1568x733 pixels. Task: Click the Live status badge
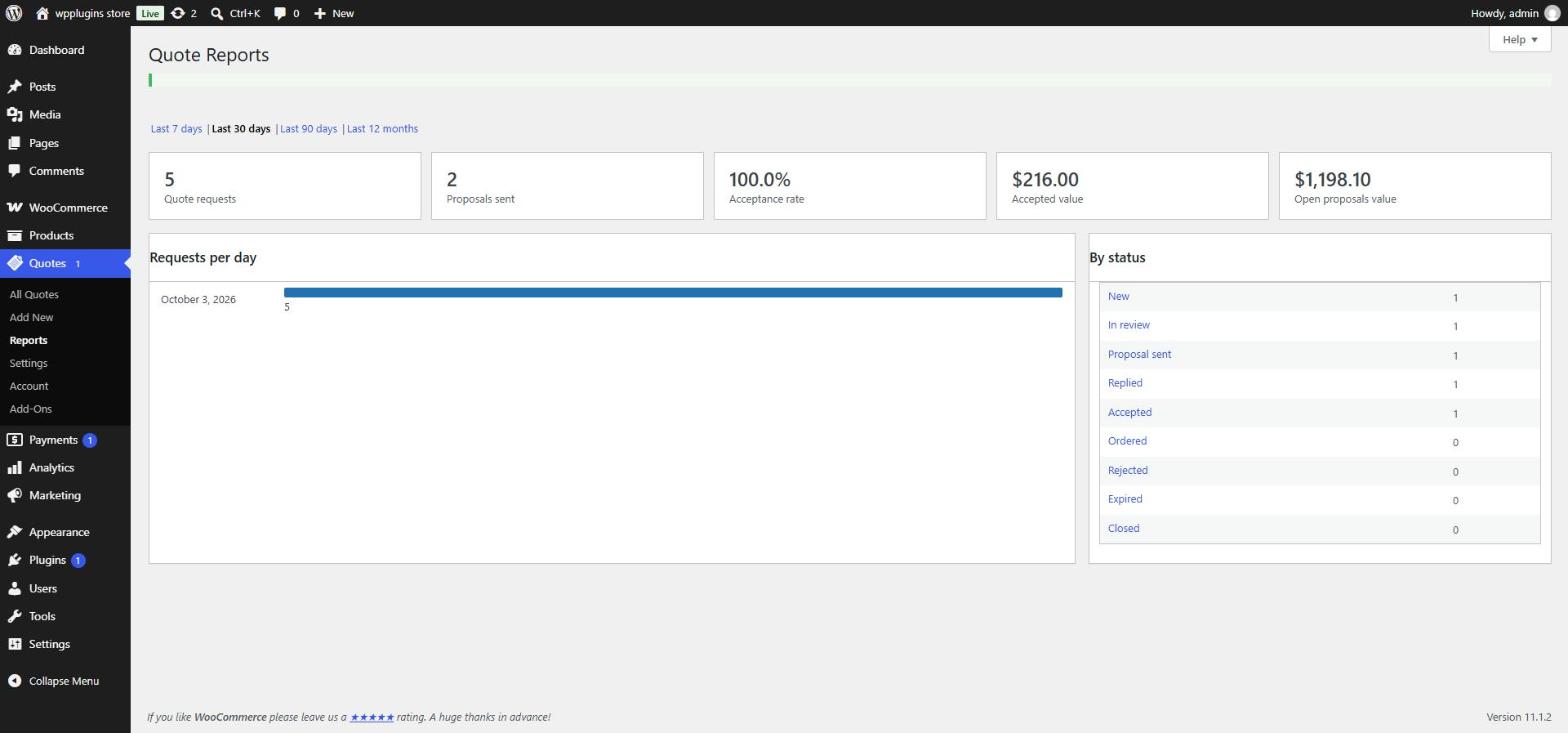149,13
